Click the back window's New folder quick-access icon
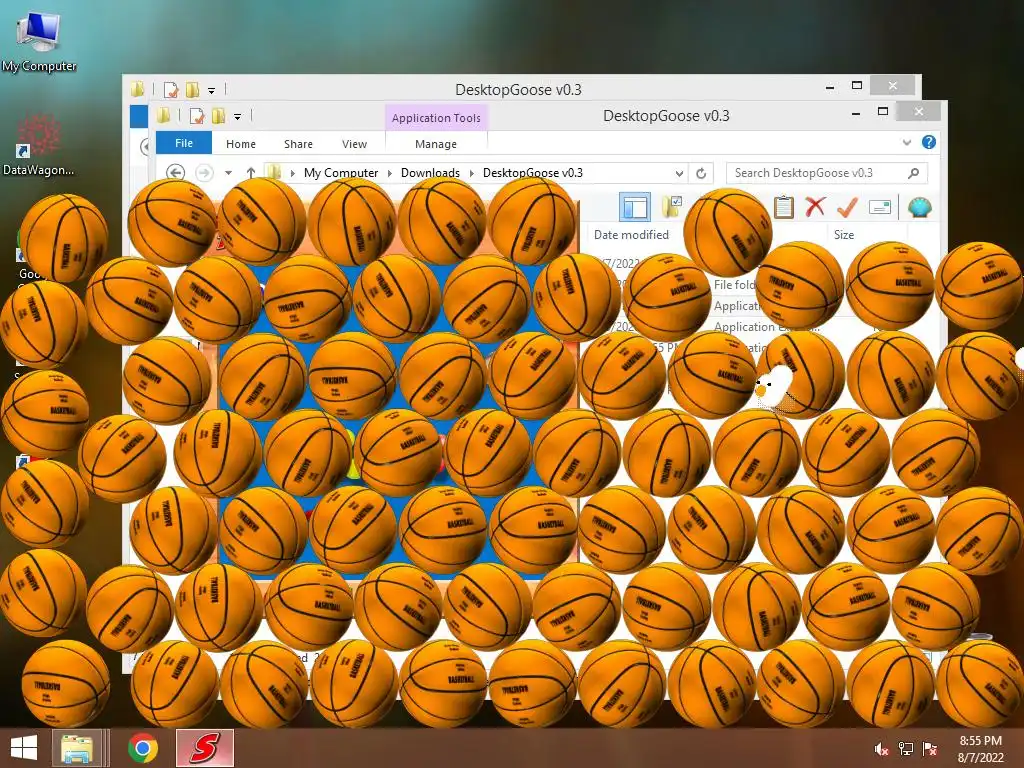The image size is (1024, 768). click(193, 89)
